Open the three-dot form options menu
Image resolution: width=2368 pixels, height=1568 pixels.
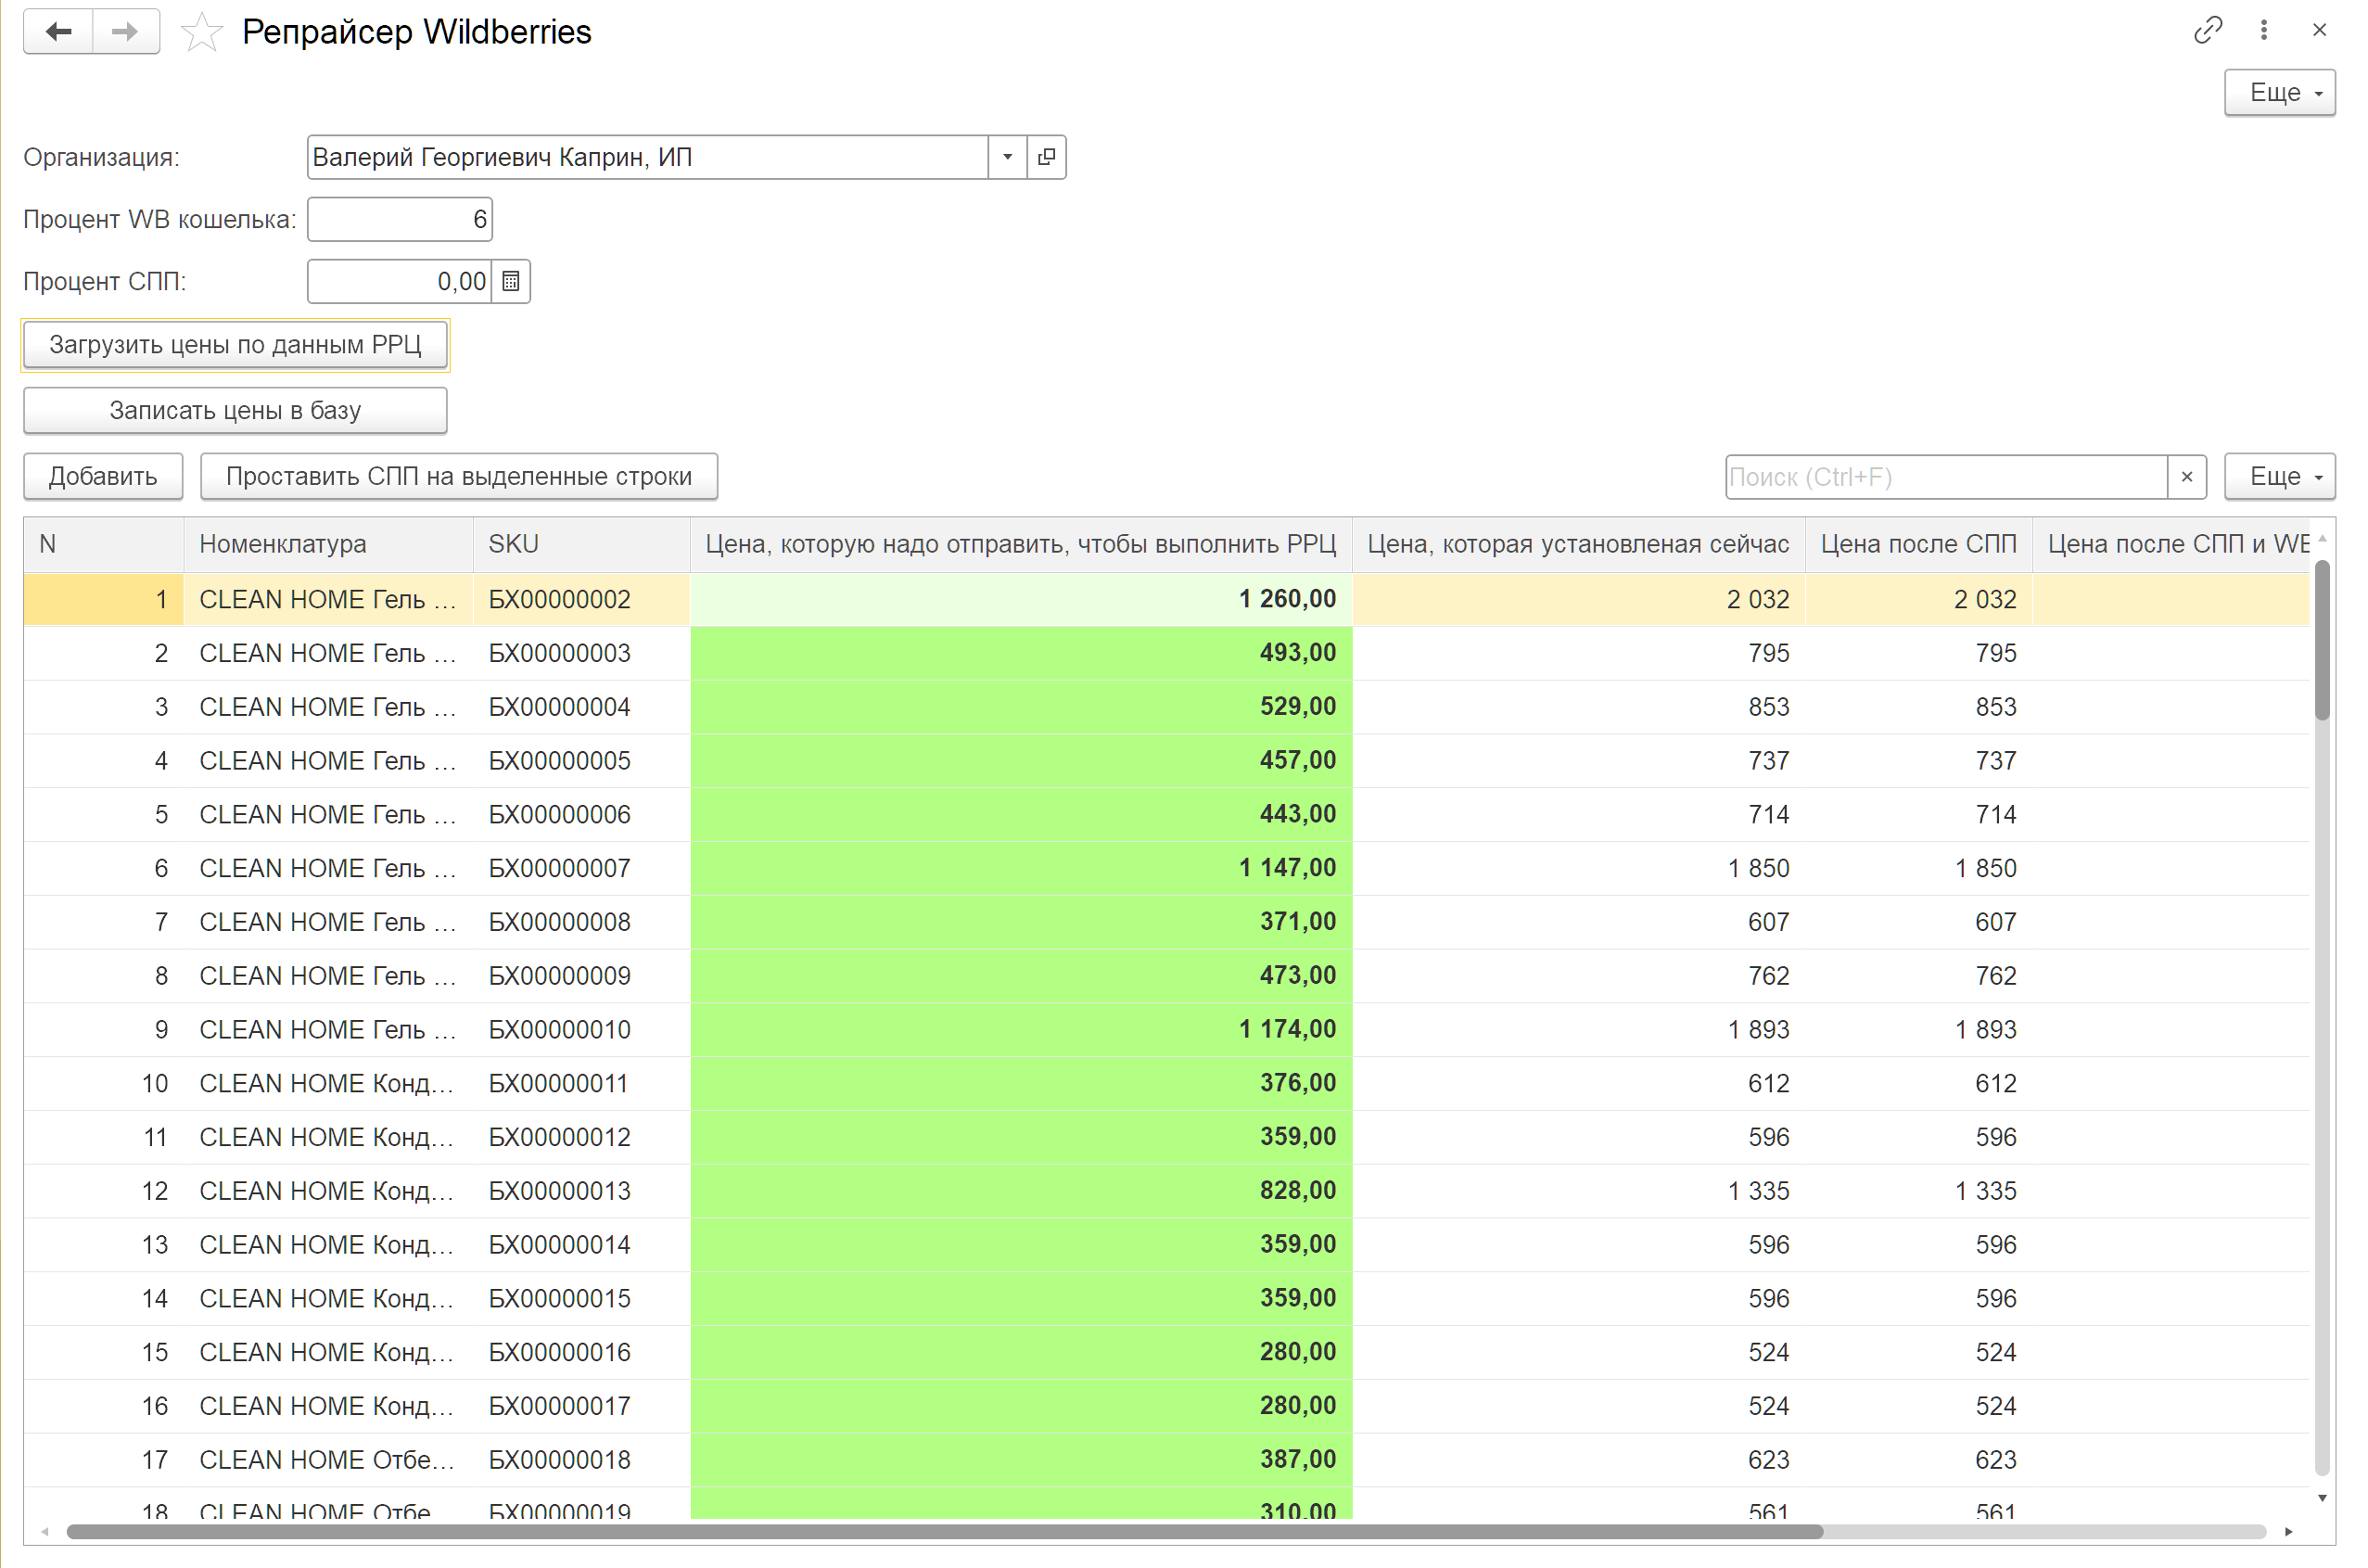[x=2264, y=30]
